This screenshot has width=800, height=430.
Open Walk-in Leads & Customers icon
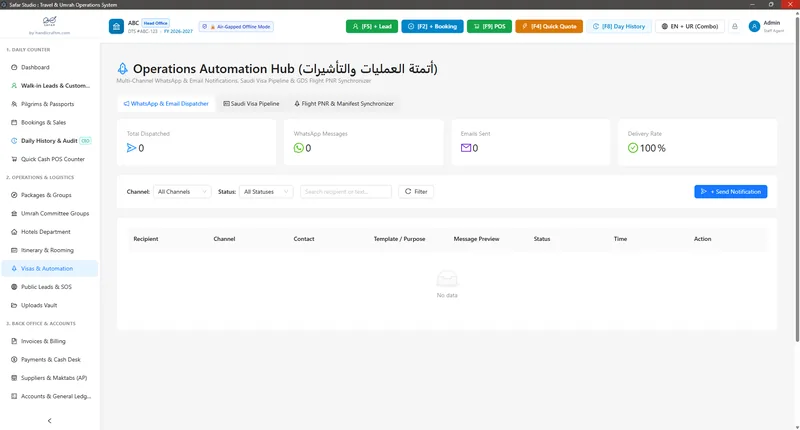(14, 86)
